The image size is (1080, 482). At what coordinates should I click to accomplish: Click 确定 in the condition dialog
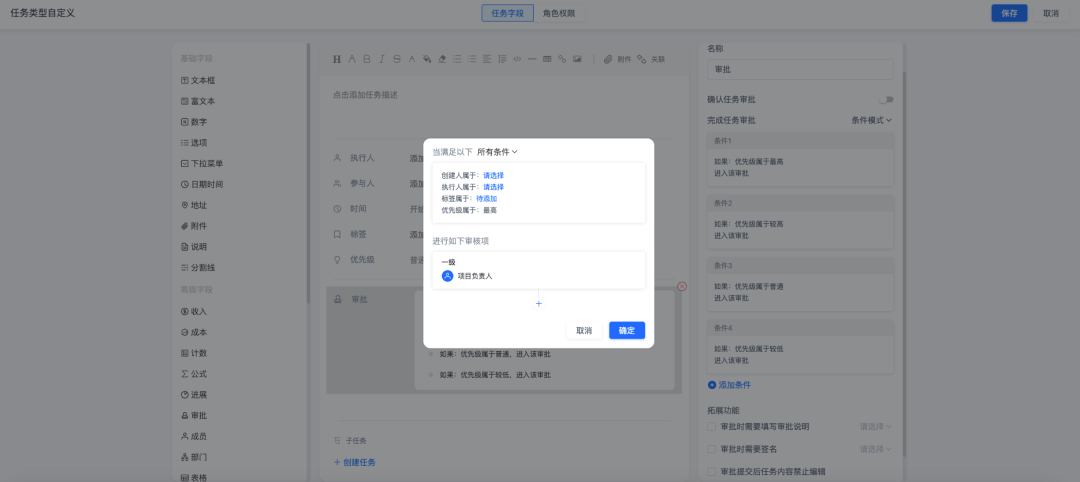[x=627, y=331]
